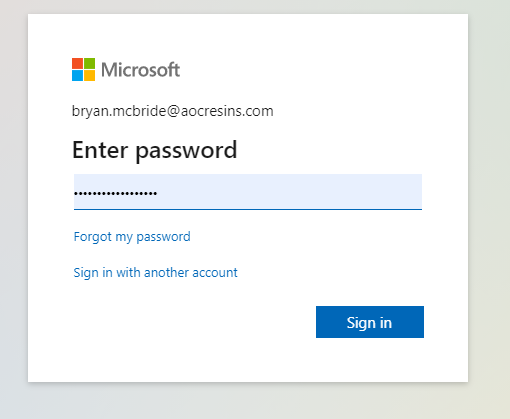This screenshot has height=419, width=510.
Task: Click the bryan.mcbride@aocresins.com email text
Action: click(173, 111)
